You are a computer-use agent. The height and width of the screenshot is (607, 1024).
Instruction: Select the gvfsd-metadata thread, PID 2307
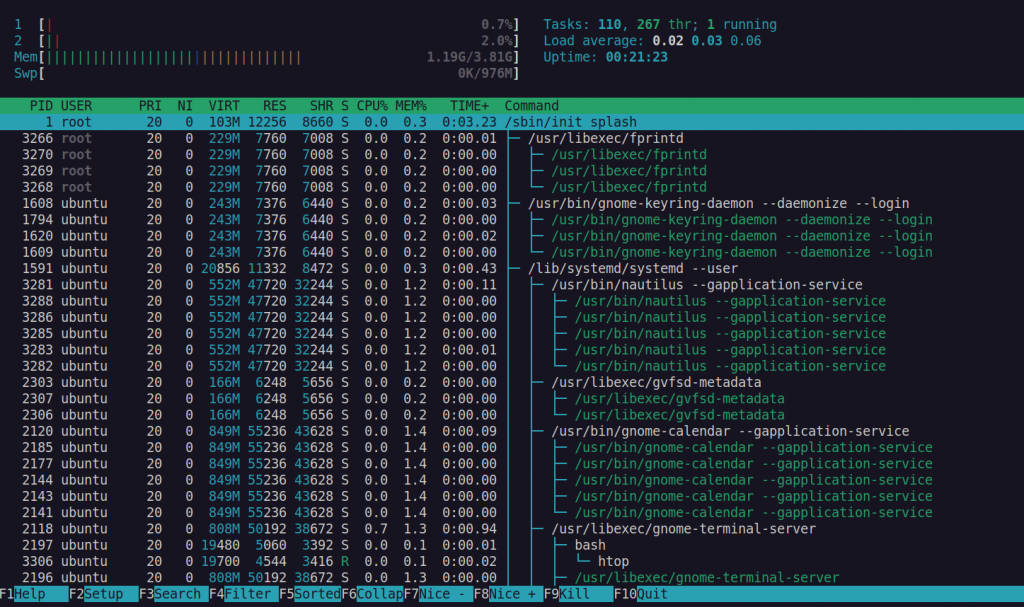pyautogui.click(x=512, y=399)
